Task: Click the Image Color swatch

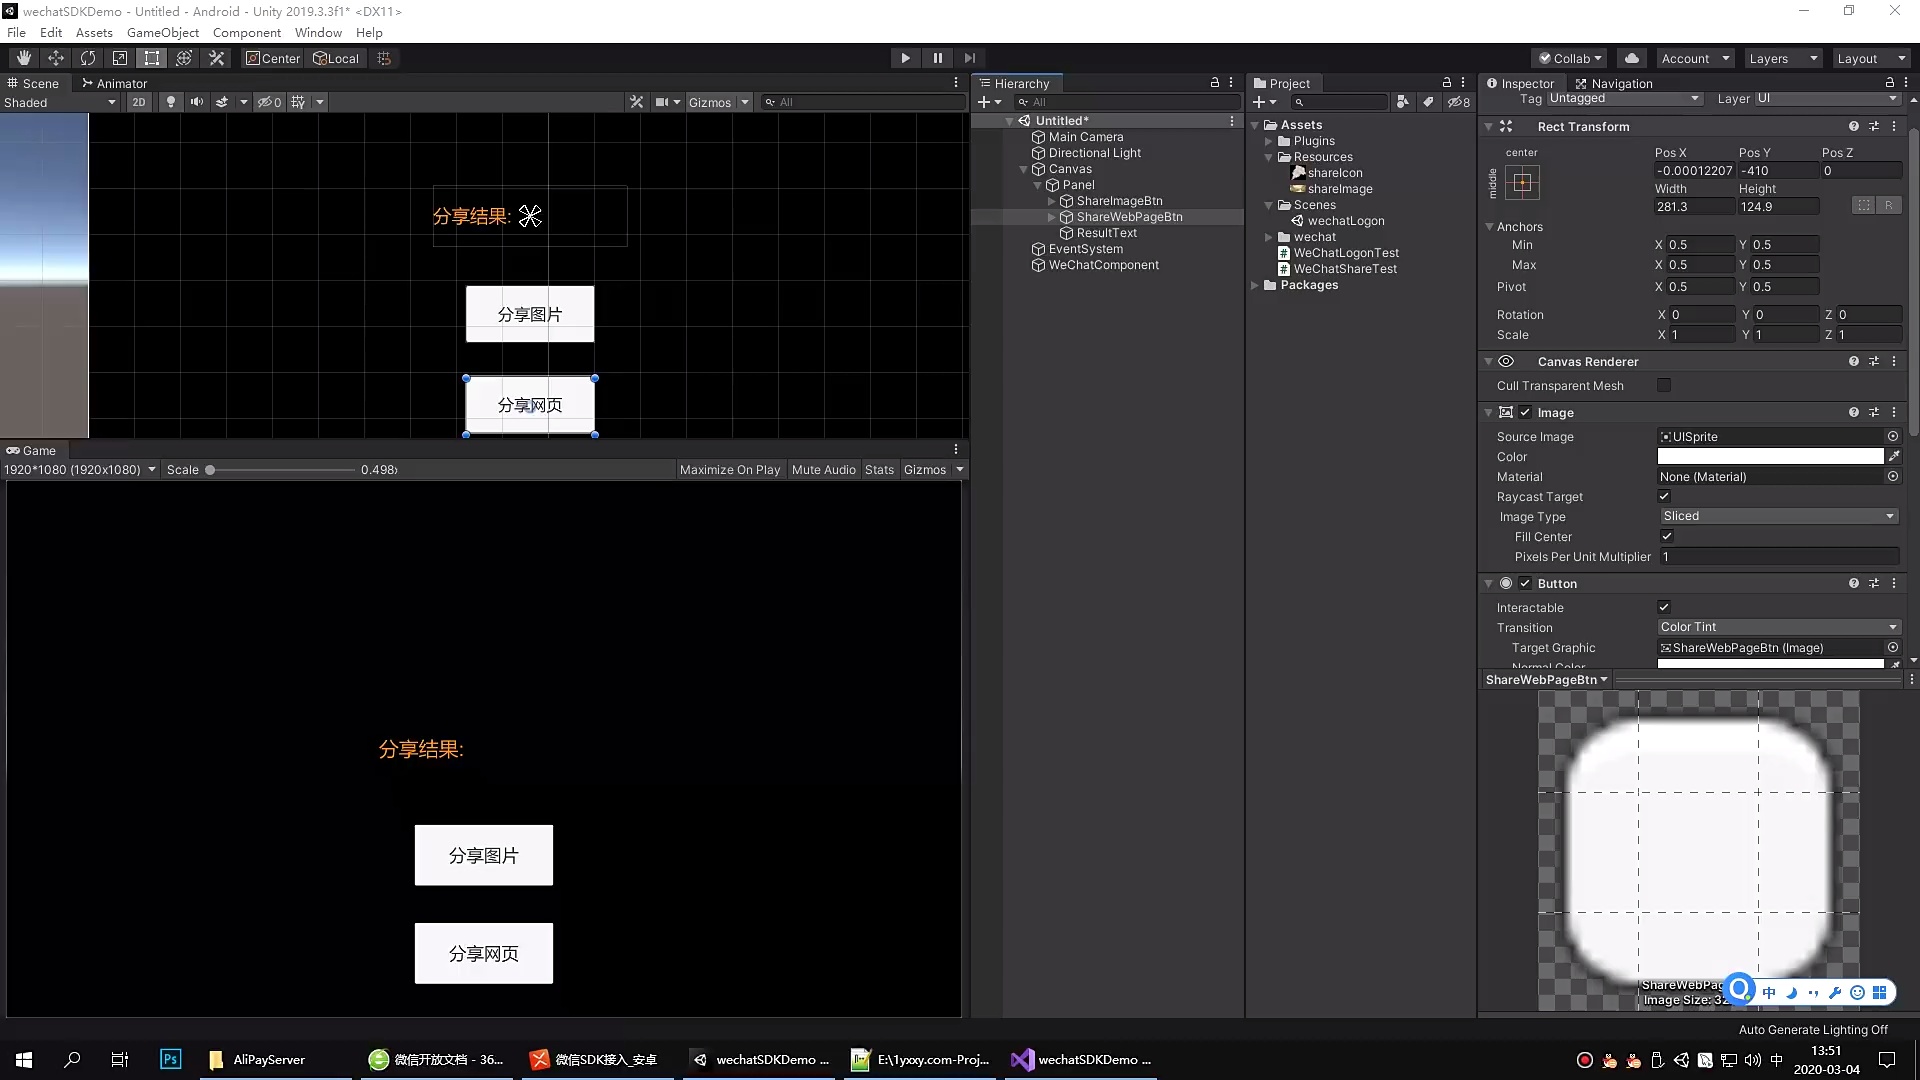Action: click(1770, 456)
